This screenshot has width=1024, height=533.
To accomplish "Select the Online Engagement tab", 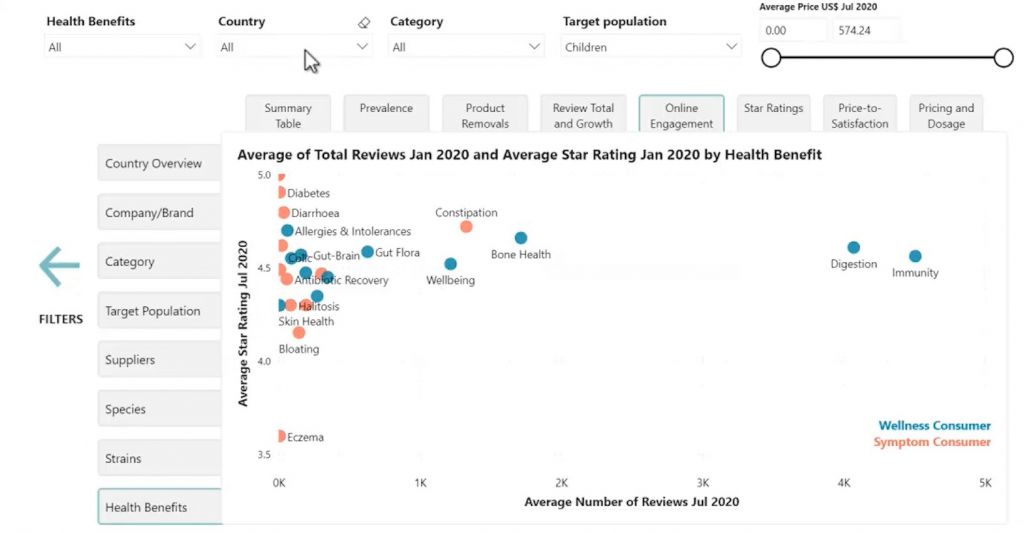I will 681,115.
